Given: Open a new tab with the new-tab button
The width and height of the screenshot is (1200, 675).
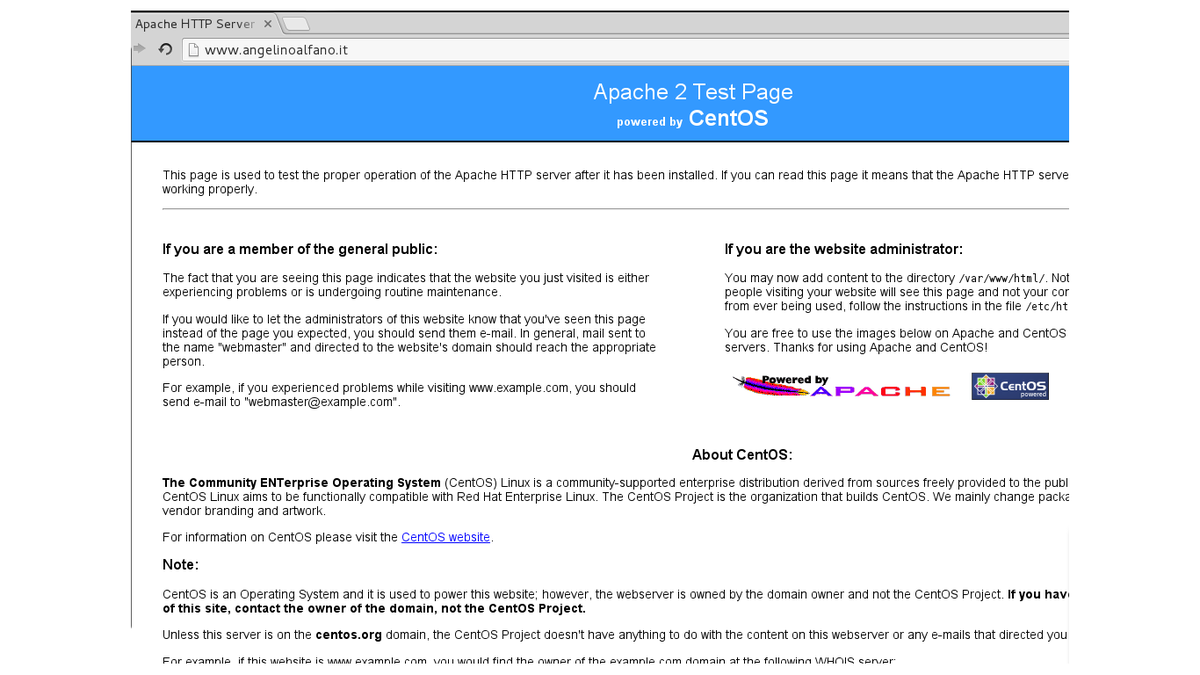Looking at the screenshot, I should pos(296,24).
